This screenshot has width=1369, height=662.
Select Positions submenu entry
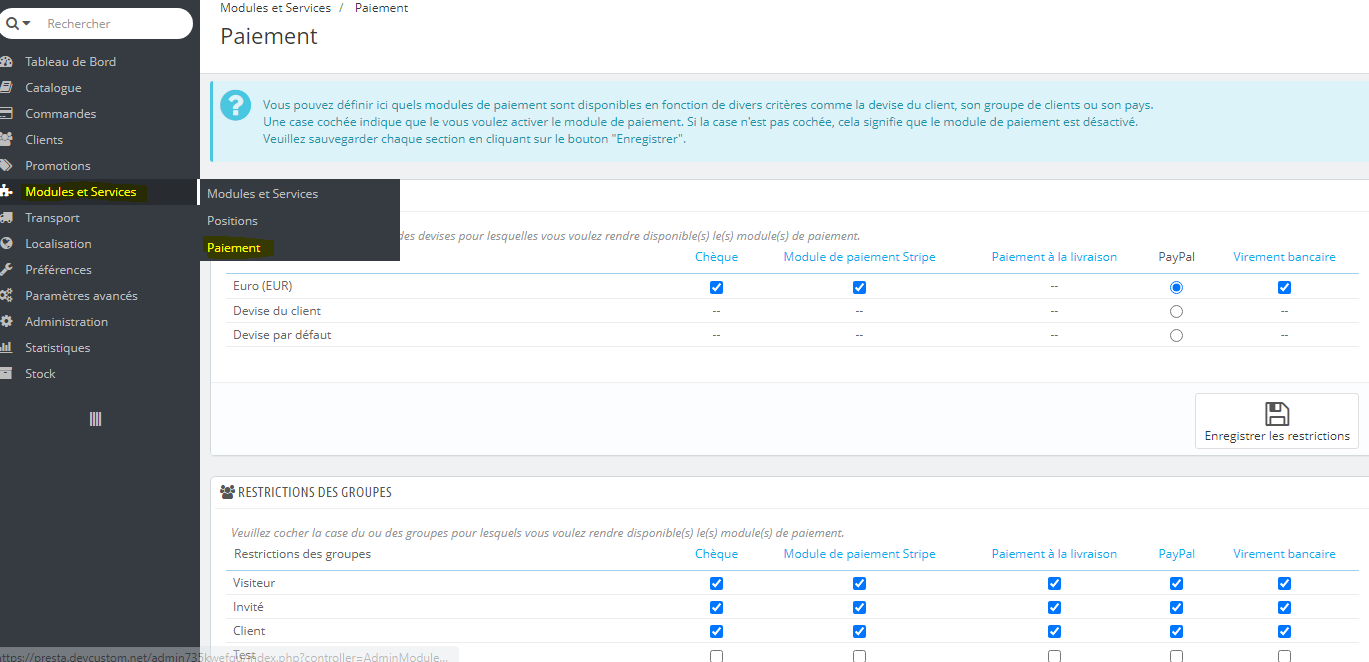[x=232, y=220]
